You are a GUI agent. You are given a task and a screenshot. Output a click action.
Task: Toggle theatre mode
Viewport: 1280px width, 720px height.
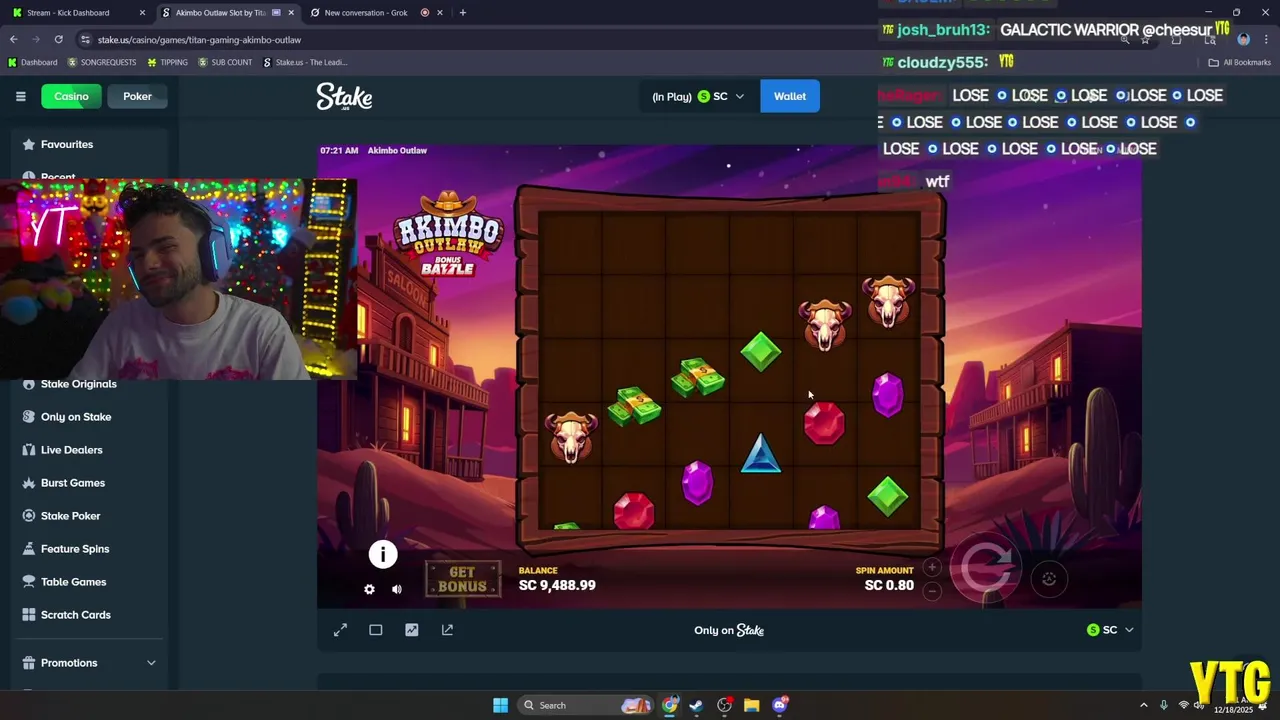point(376,630)
